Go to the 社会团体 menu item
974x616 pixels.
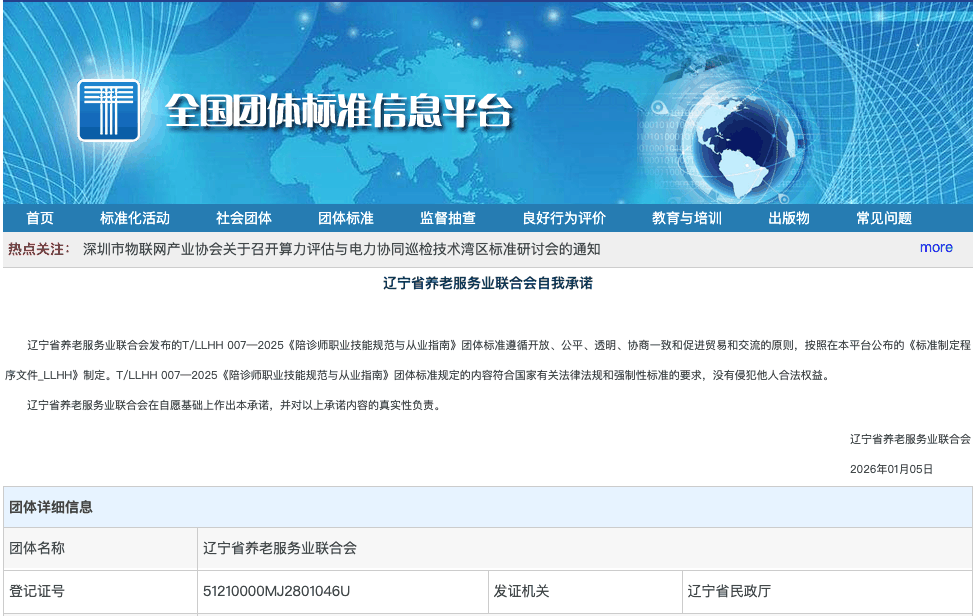click(x=244, y=218)
